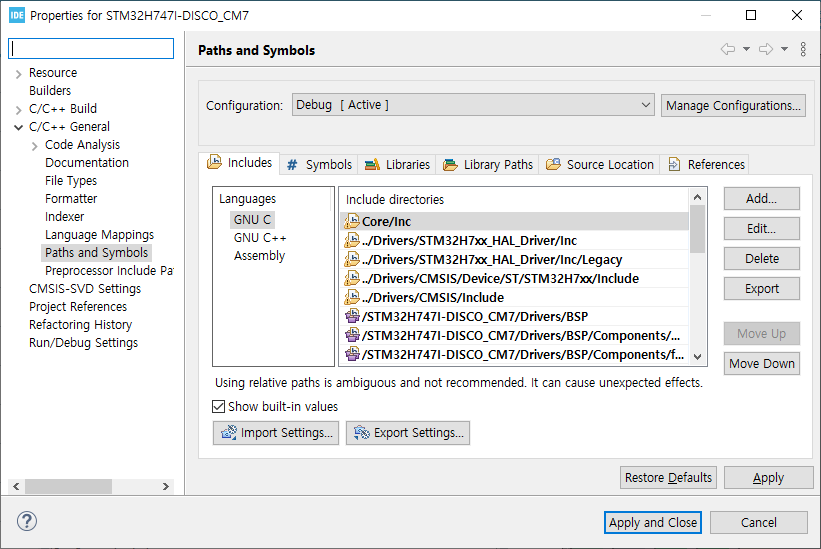This screenshot has height=549, width=821.
Task: Switch to the Libraries tab
Action: point(397,164)
